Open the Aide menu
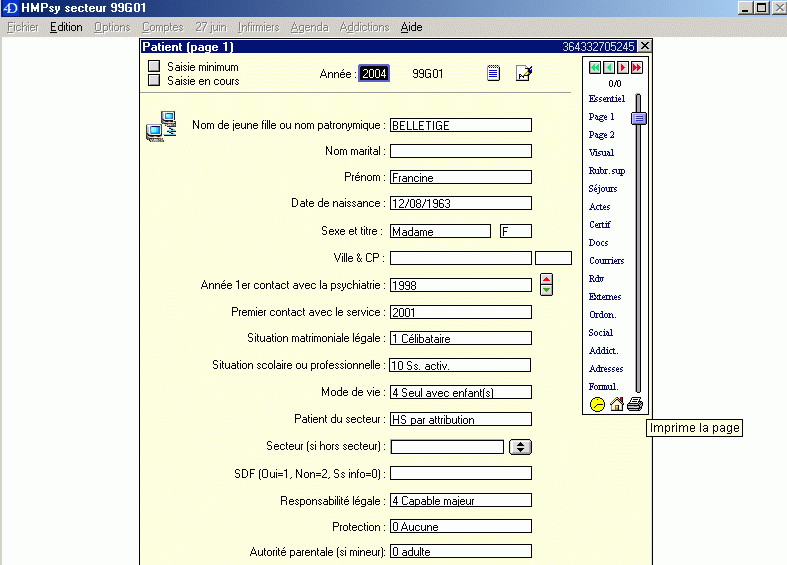 click(x=411, y=27)
